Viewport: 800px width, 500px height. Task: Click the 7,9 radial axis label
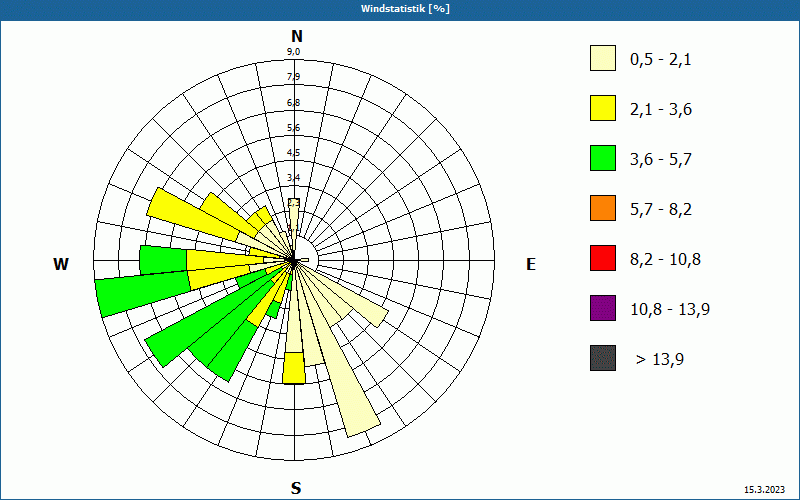[x=293, y=77]
